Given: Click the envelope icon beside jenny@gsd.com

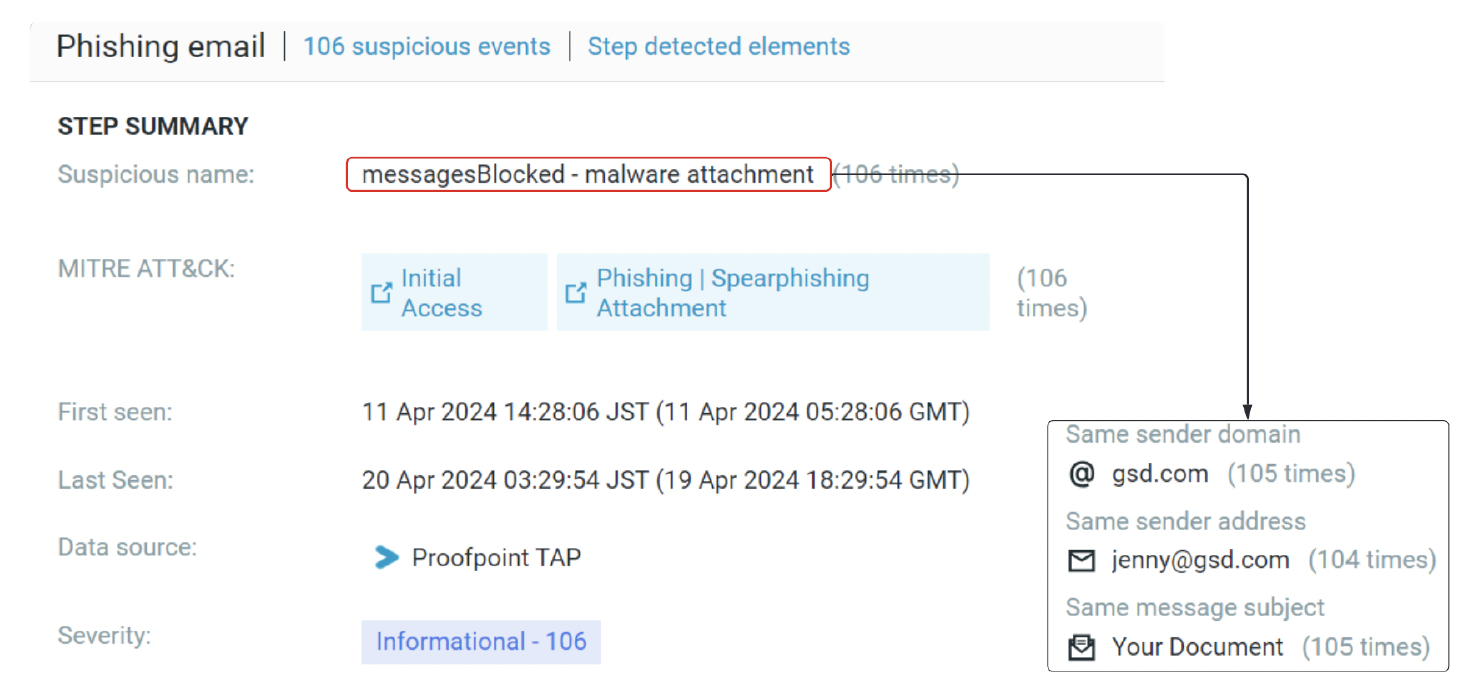Looking at the screenshot, I should pos(1082,561).
